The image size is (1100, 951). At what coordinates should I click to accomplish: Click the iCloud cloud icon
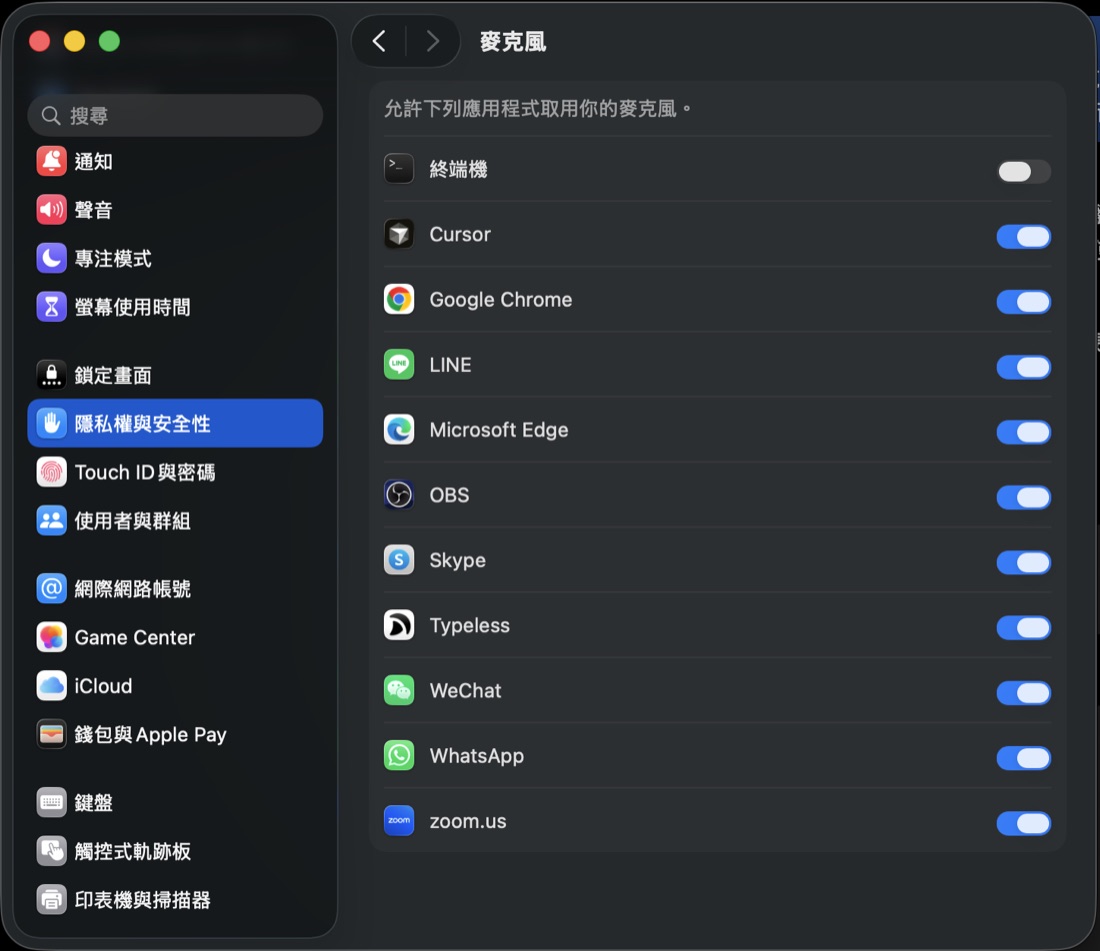tap(51, 685)
